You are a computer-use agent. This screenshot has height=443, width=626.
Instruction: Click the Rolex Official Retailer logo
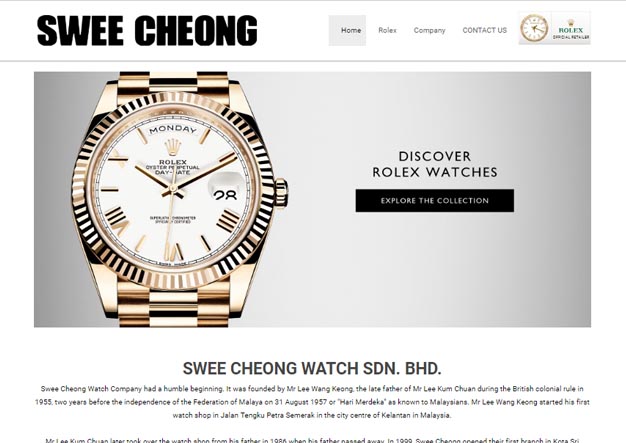coord(571,28)
